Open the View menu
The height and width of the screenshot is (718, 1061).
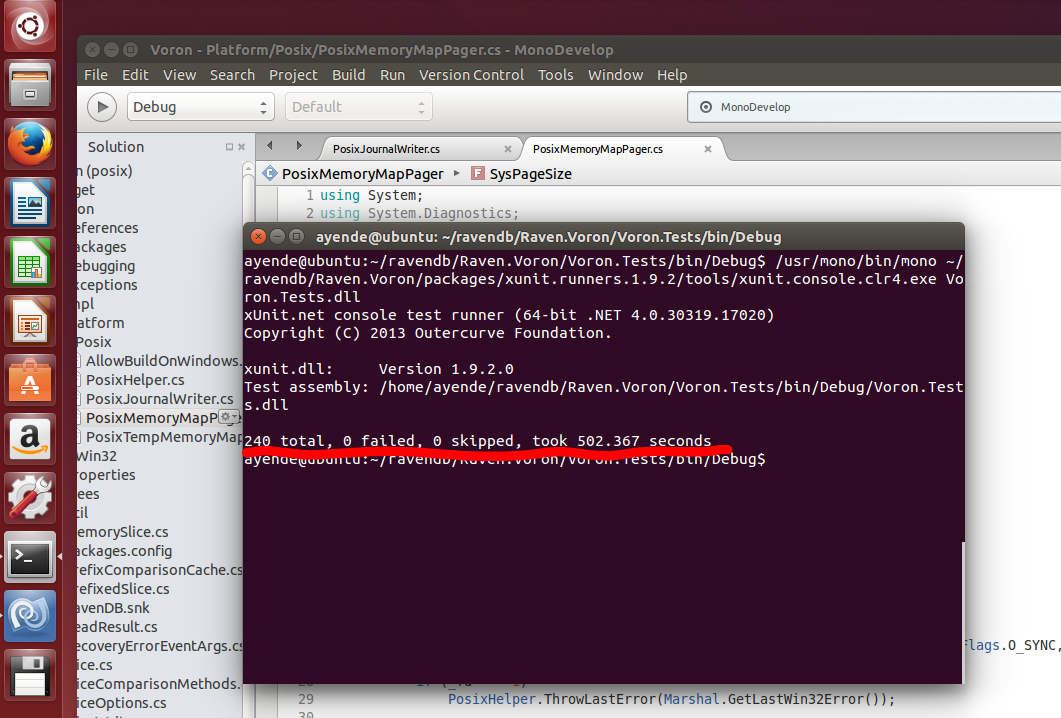(x=179, y=75)
